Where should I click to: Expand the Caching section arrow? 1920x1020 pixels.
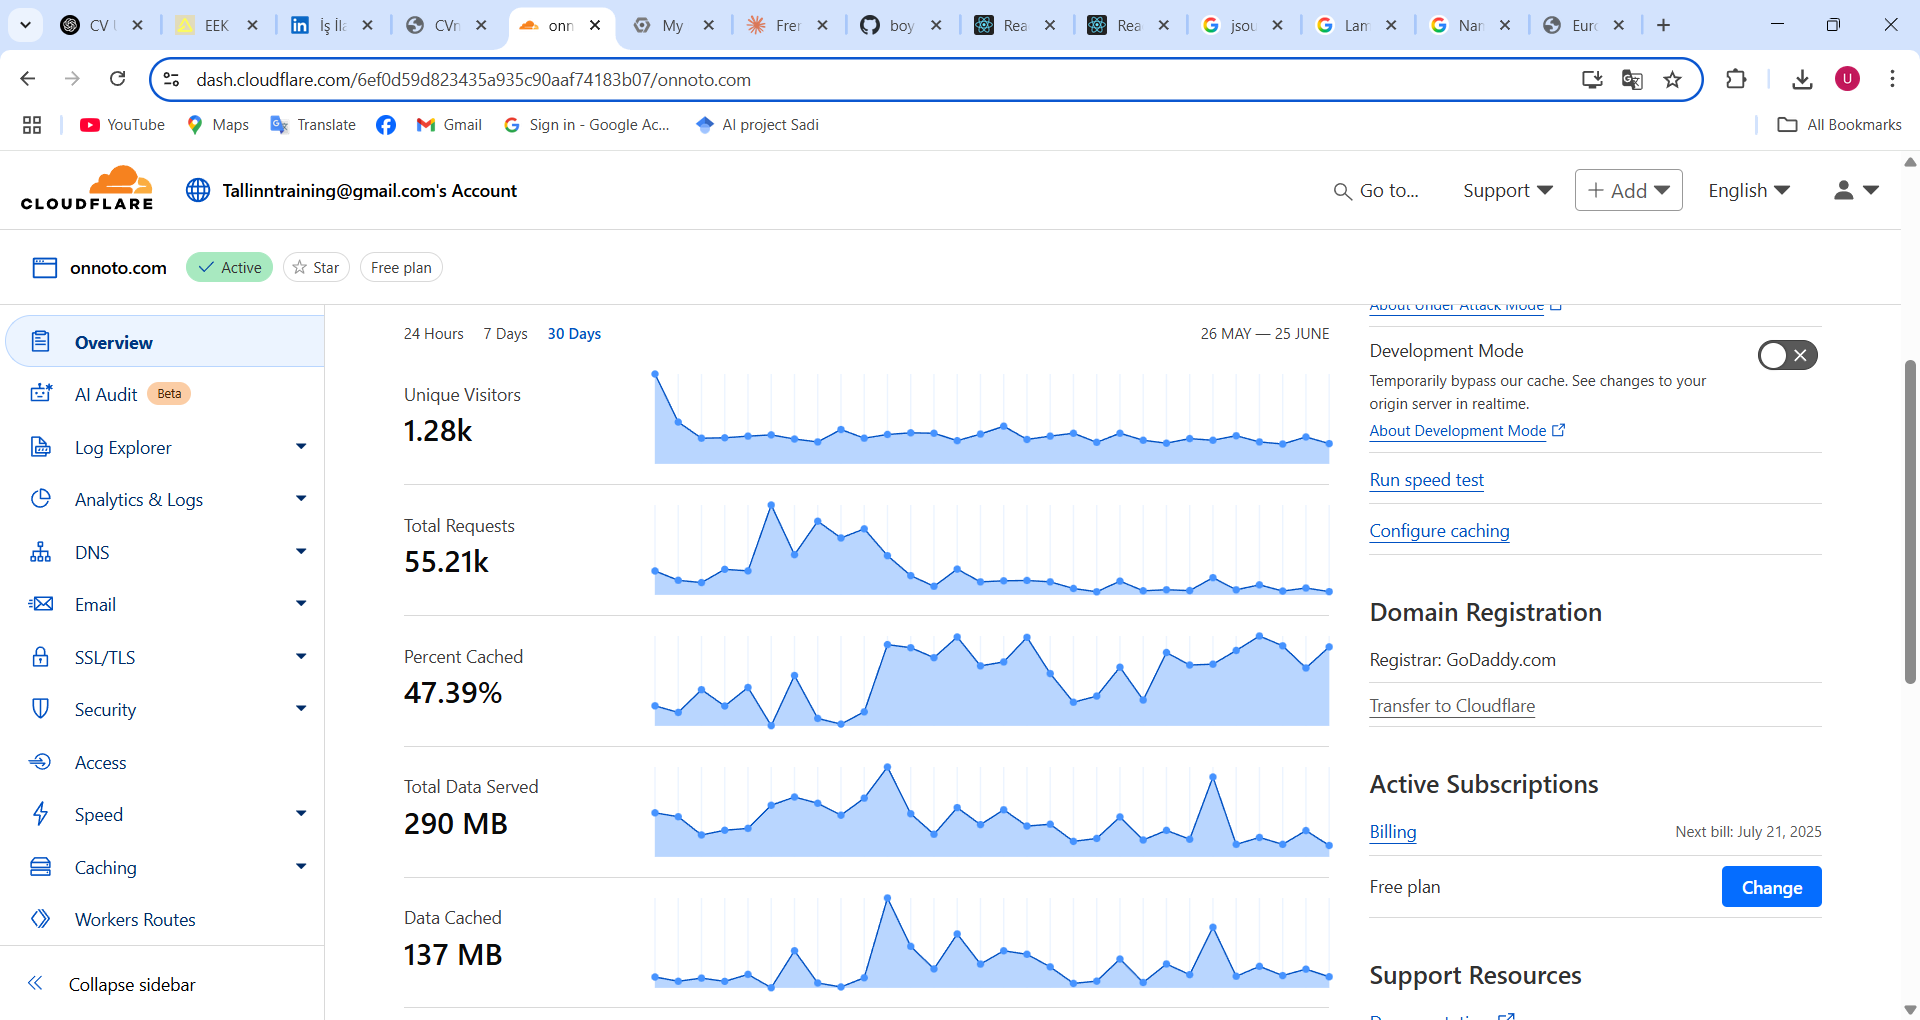tap(301, 866)
